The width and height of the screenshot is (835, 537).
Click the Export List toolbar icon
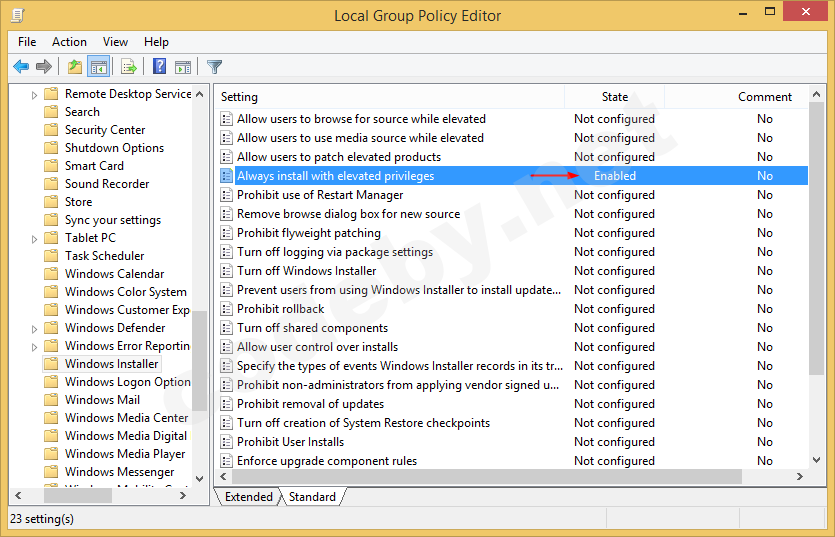point(128,67)
